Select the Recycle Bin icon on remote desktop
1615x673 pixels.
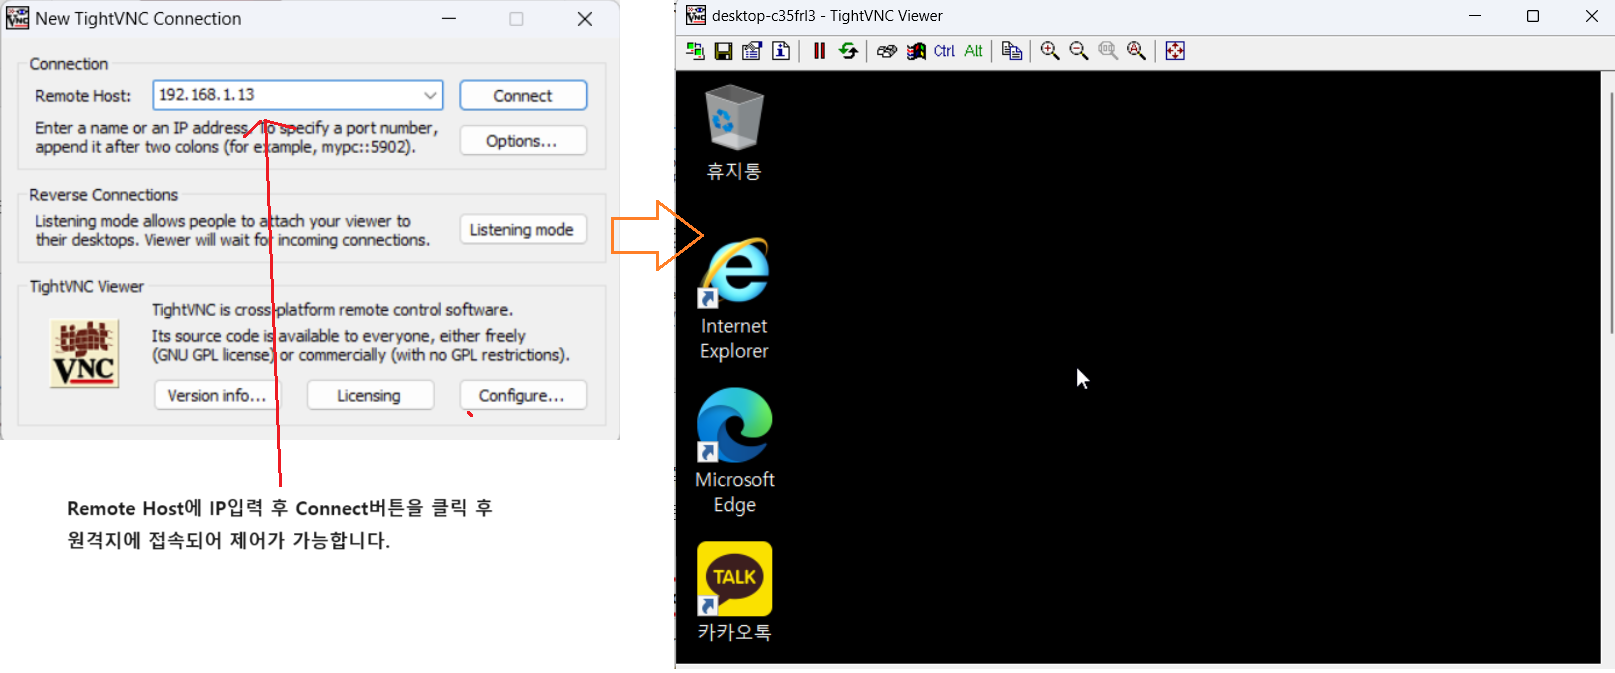coord(734,132)
